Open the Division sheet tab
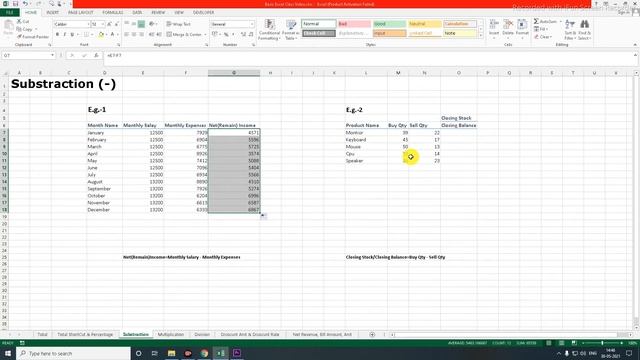The image size is (640, 360). coord(202,334)
